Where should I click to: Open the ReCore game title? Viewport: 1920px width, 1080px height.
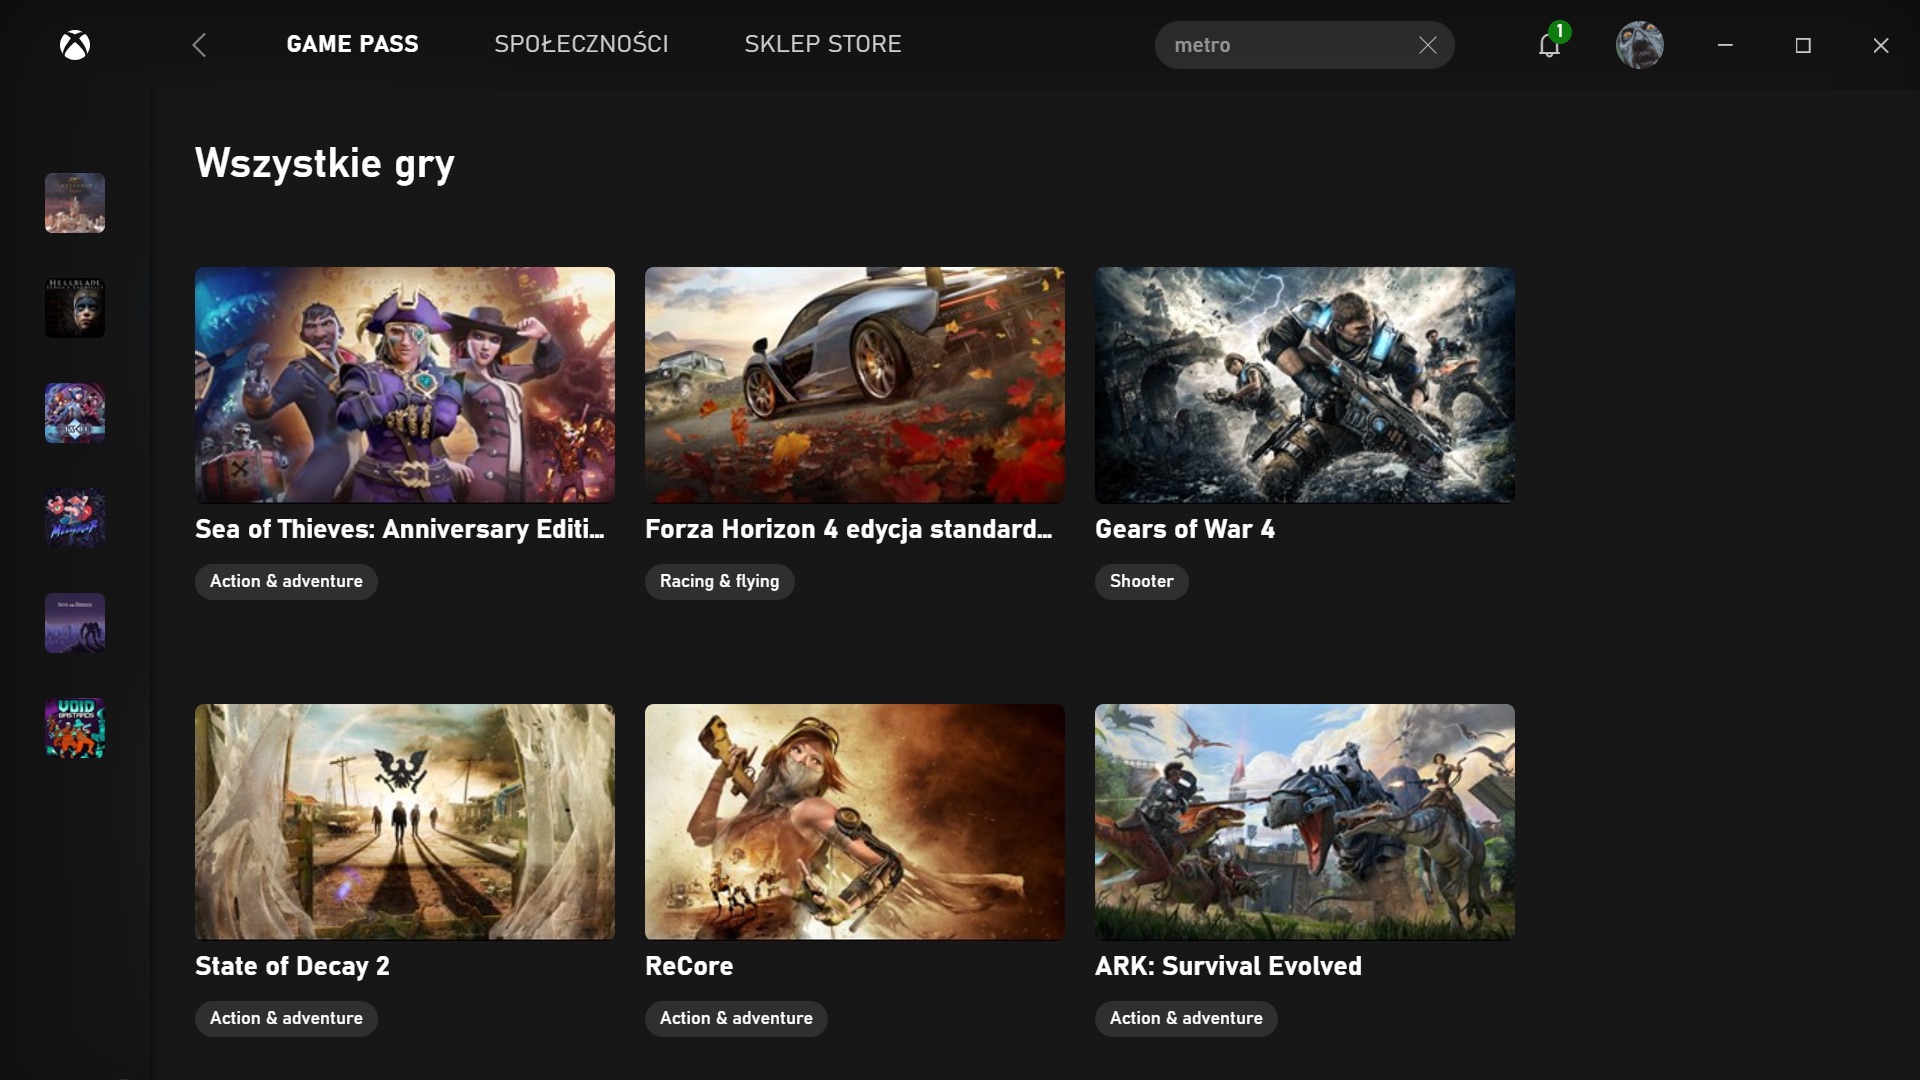click(x=689, y=966)
